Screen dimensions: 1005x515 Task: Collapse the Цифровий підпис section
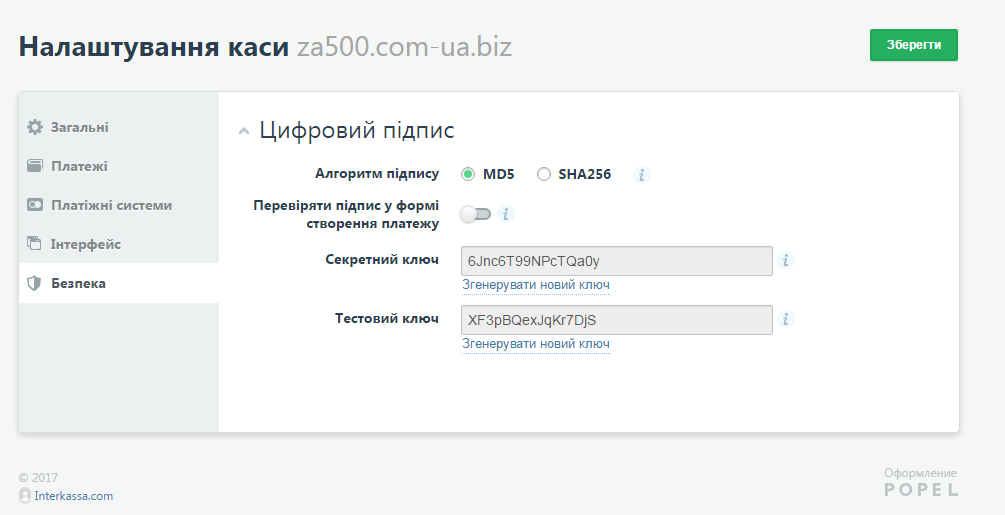pos(243,132)
